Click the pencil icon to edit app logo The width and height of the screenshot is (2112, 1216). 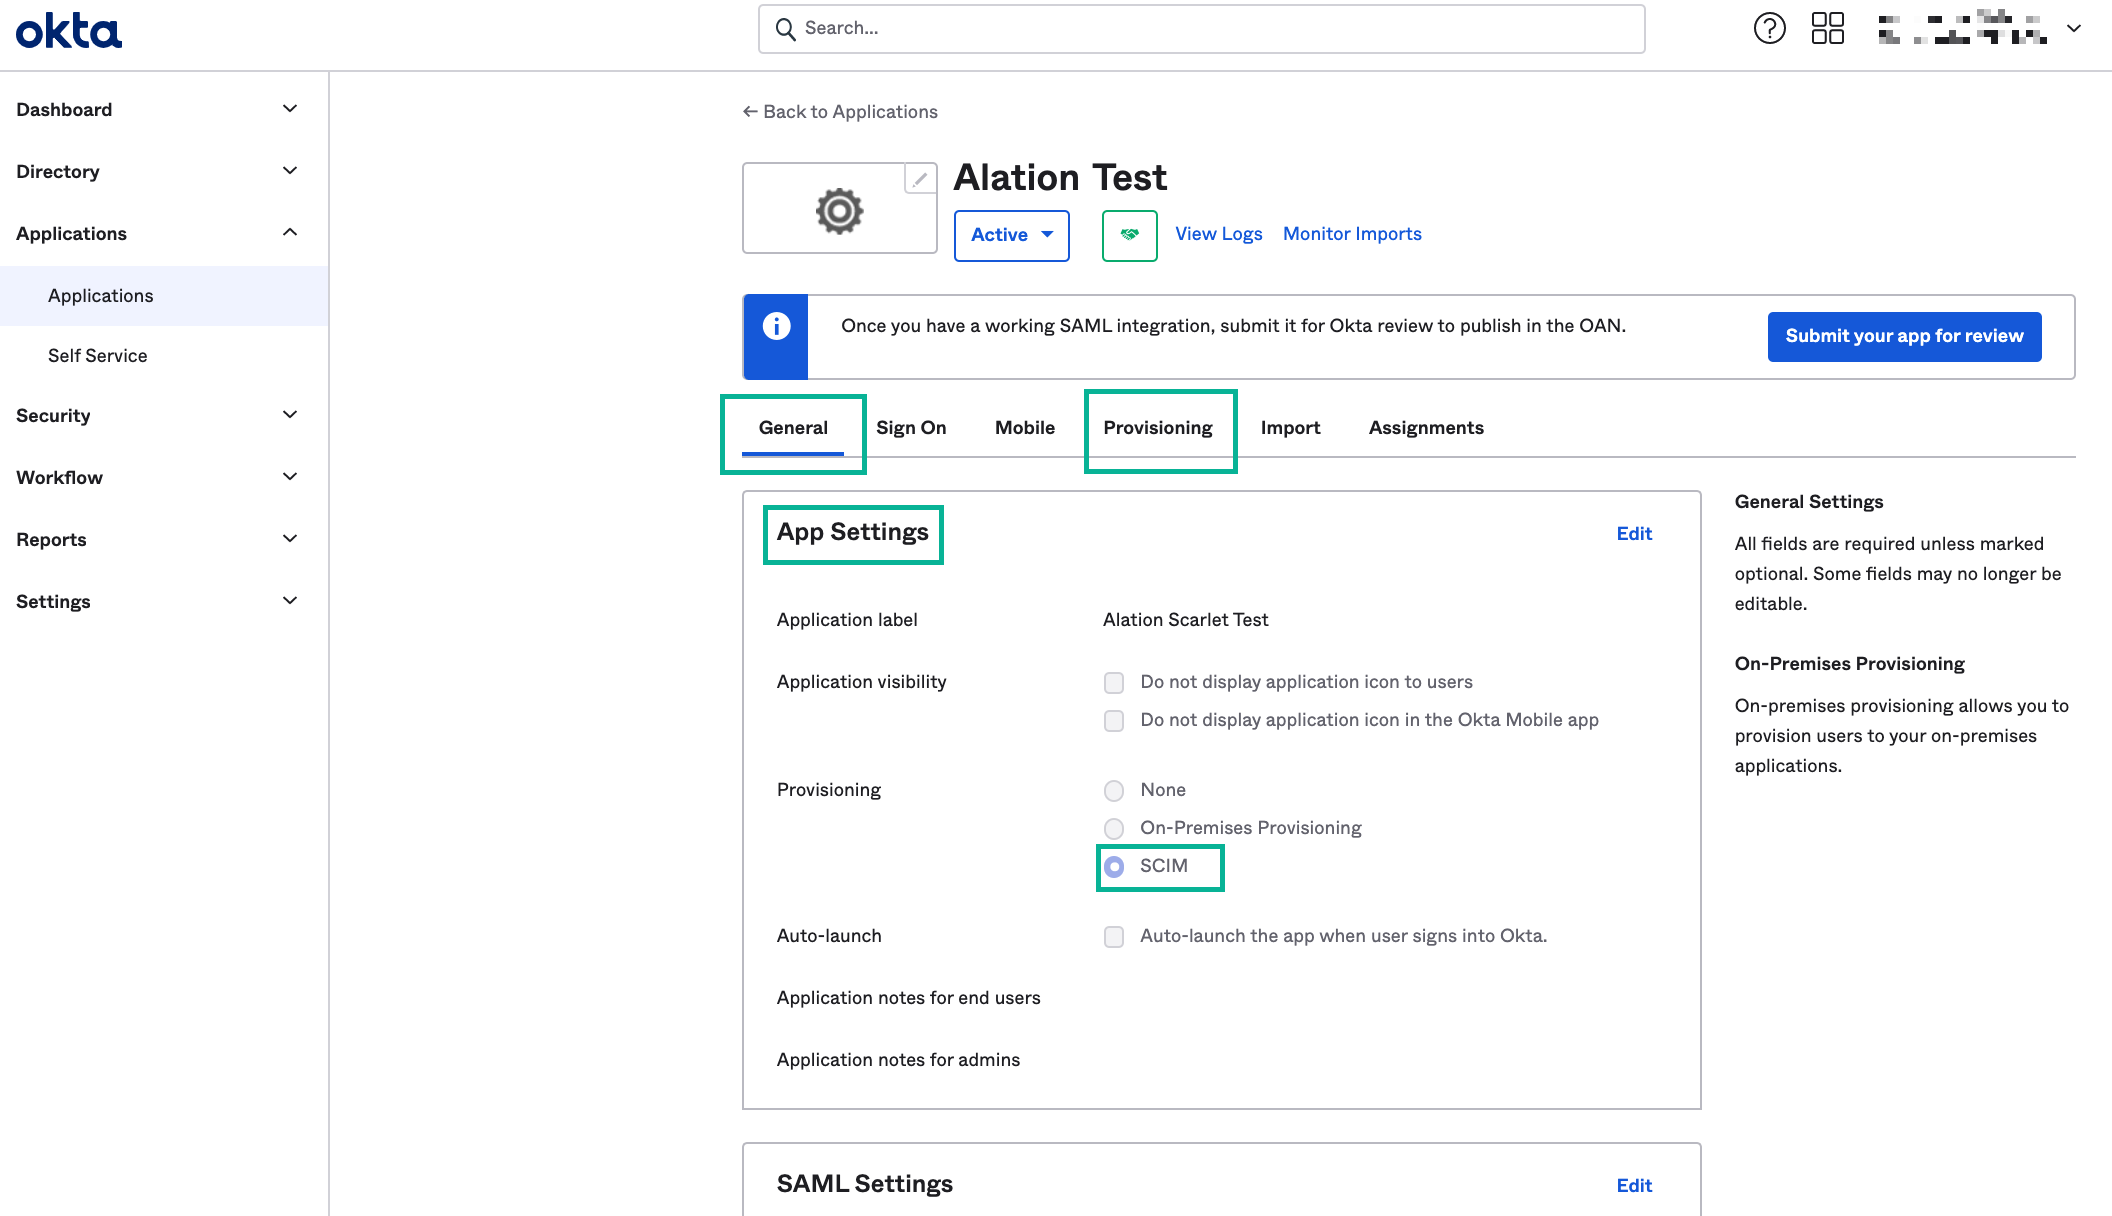pyautogui.click(x=920, y=179)
